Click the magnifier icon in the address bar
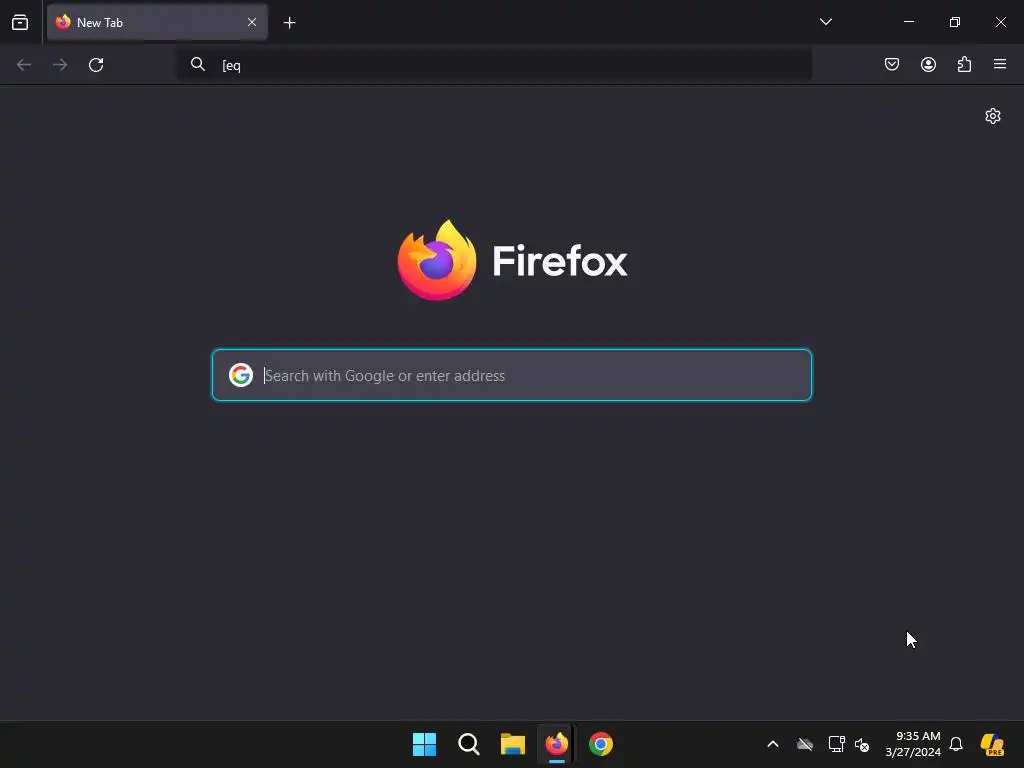The height and width of the screenshot is (768, 1024). (x=198, y=64)
